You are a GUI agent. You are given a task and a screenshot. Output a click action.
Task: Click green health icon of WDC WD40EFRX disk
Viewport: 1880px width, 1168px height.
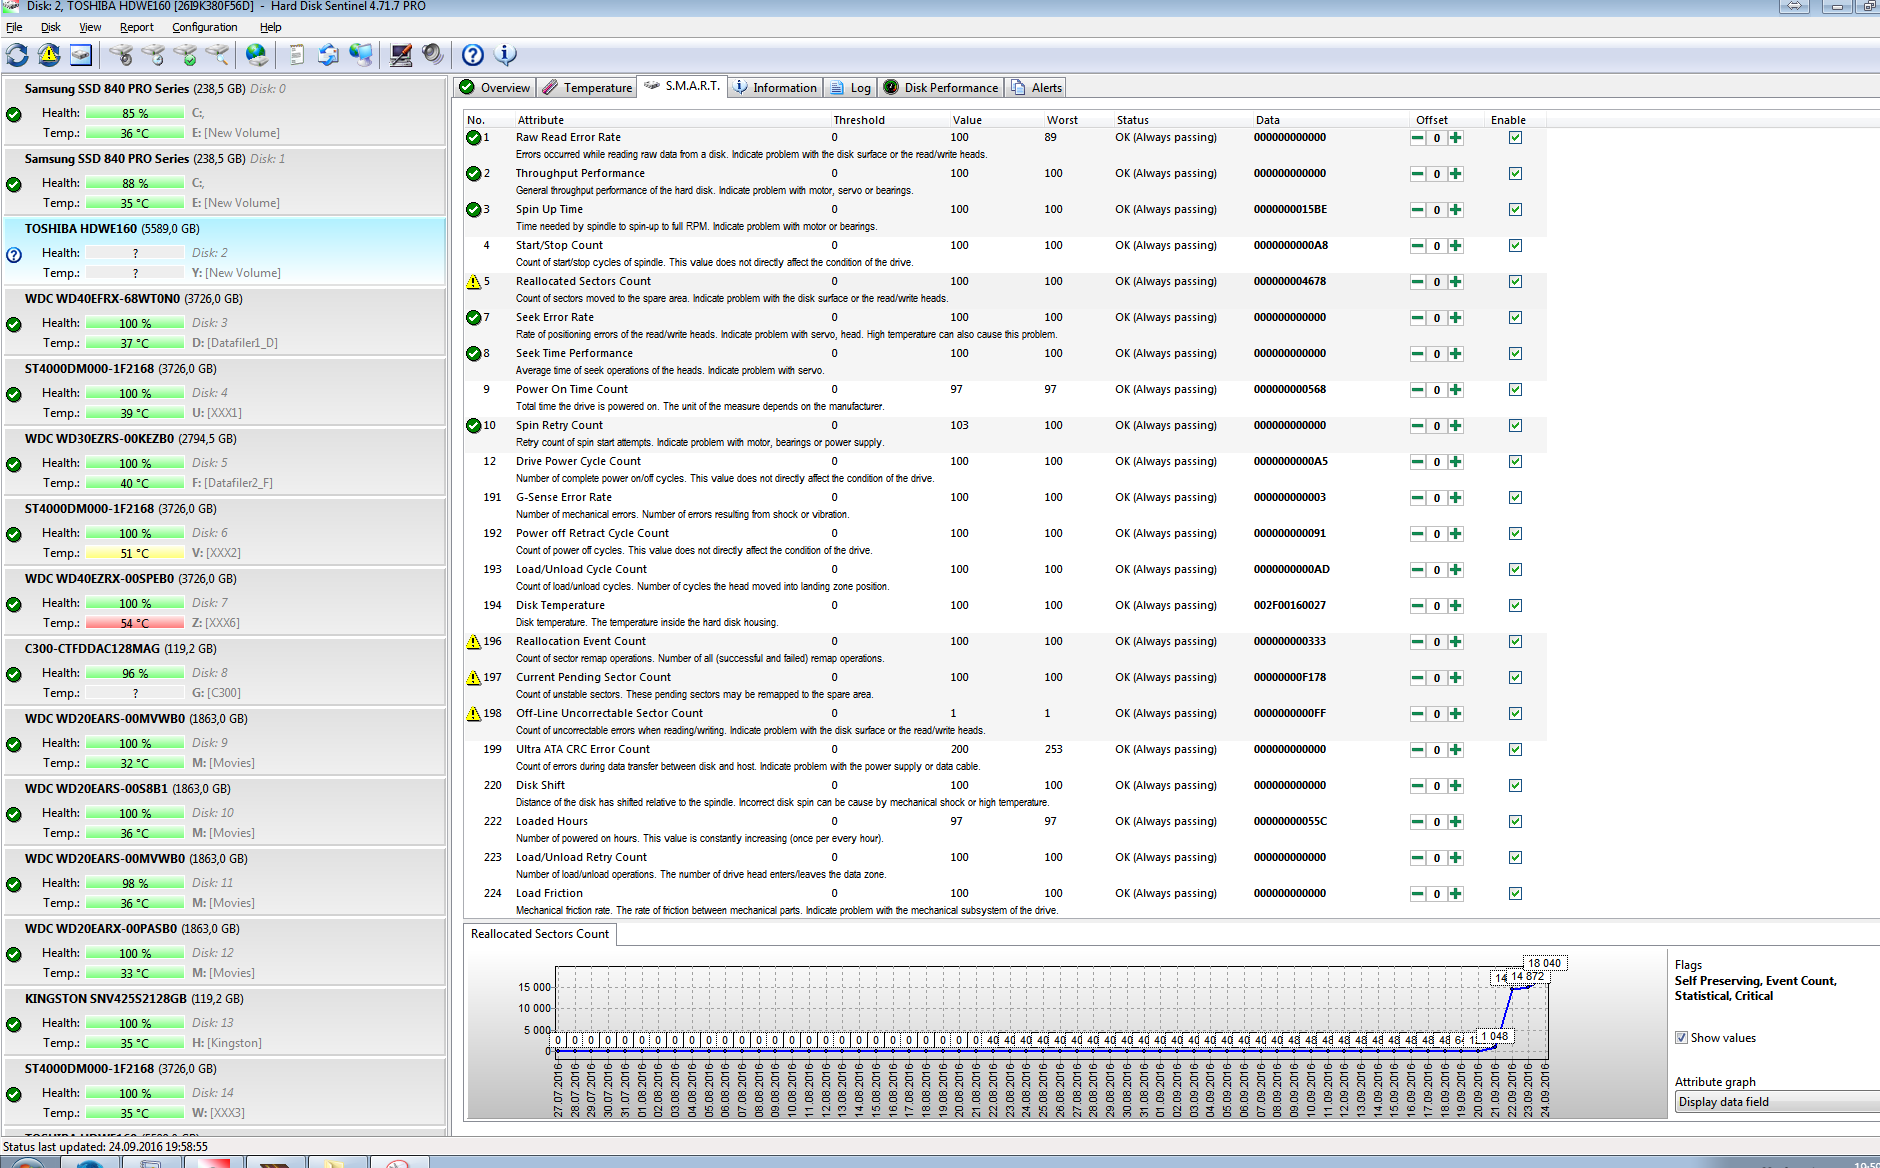(14, 325)
